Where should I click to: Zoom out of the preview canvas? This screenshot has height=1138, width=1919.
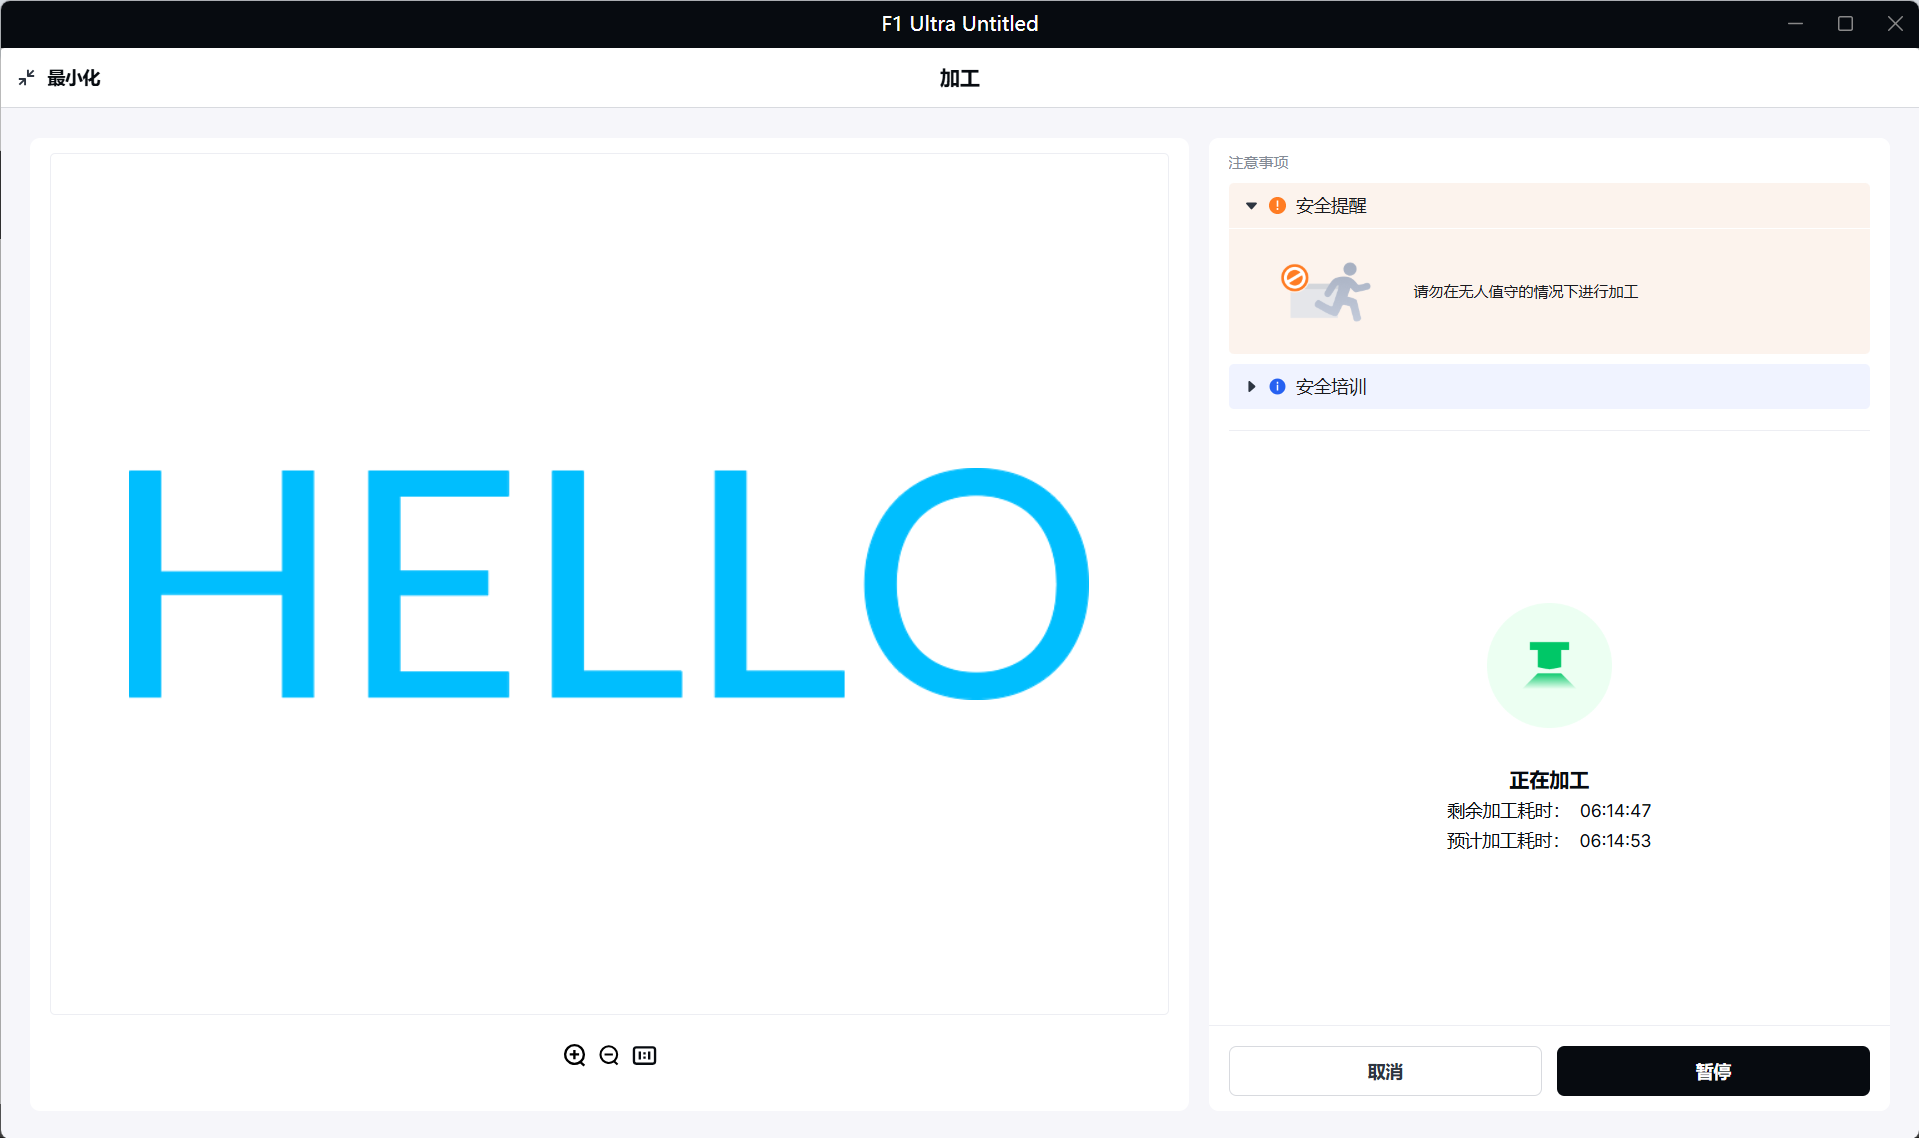(609, 1055)
